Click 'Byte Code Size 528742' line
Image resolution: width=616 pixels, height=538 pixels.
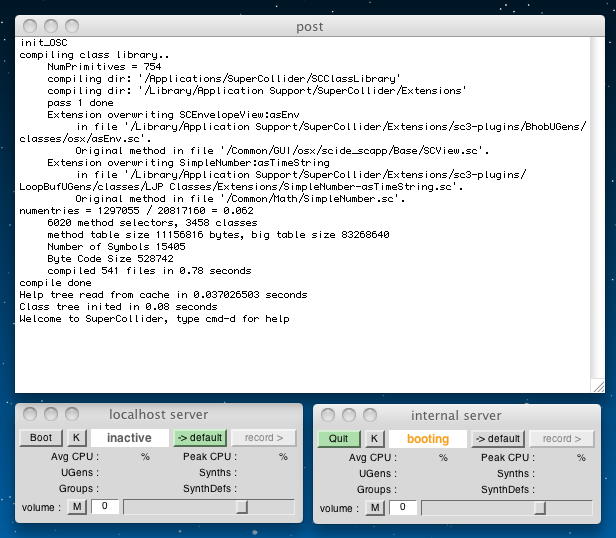point(110,259)
